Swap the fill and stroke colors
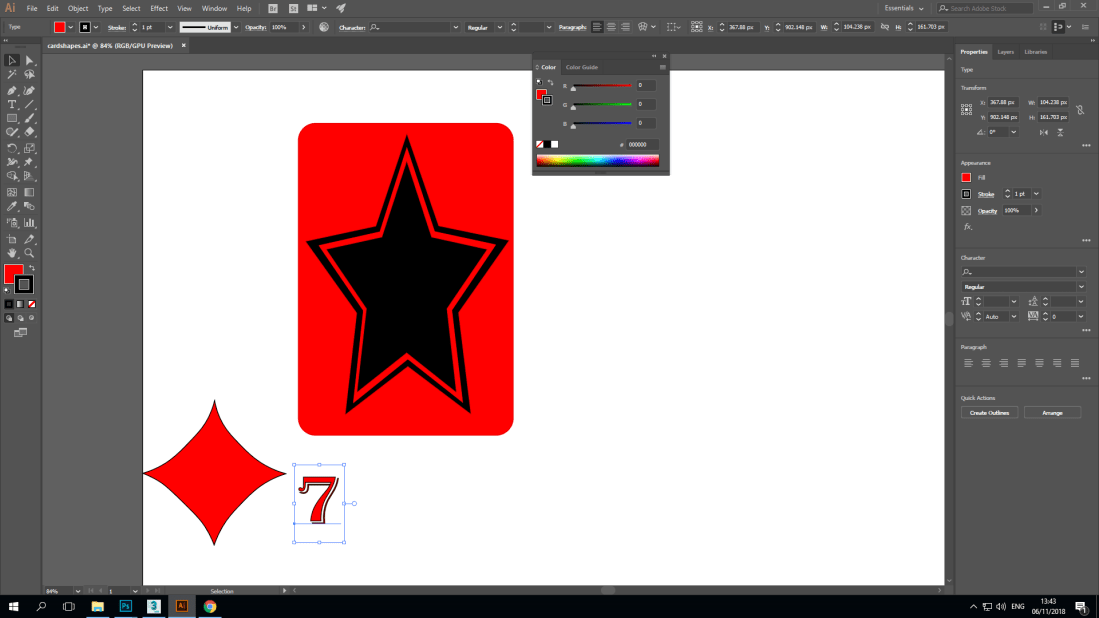The image size is (1099, 618). (32, 266)
